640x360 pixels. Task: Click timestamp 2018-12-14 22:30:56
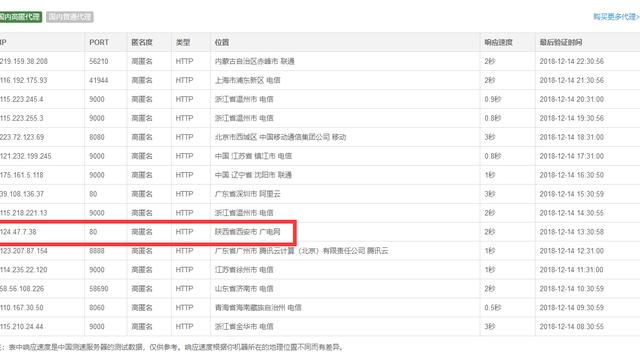(571, 61)
